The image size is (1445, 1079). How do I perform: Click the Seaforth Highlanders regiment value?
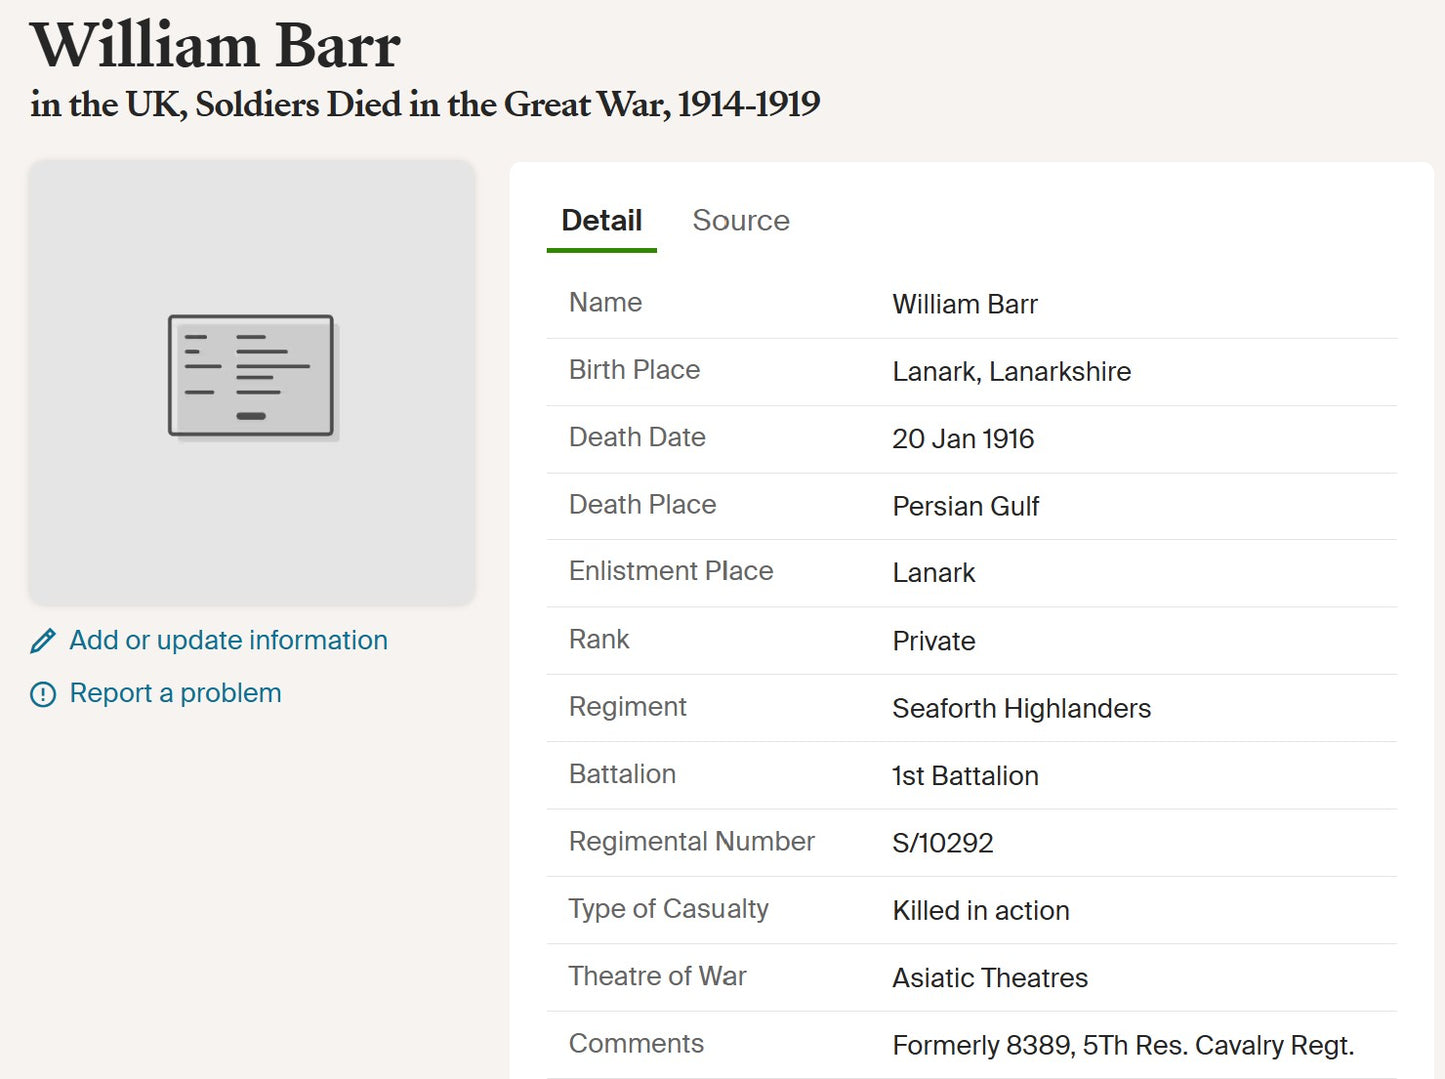(x=1021, y=709)
